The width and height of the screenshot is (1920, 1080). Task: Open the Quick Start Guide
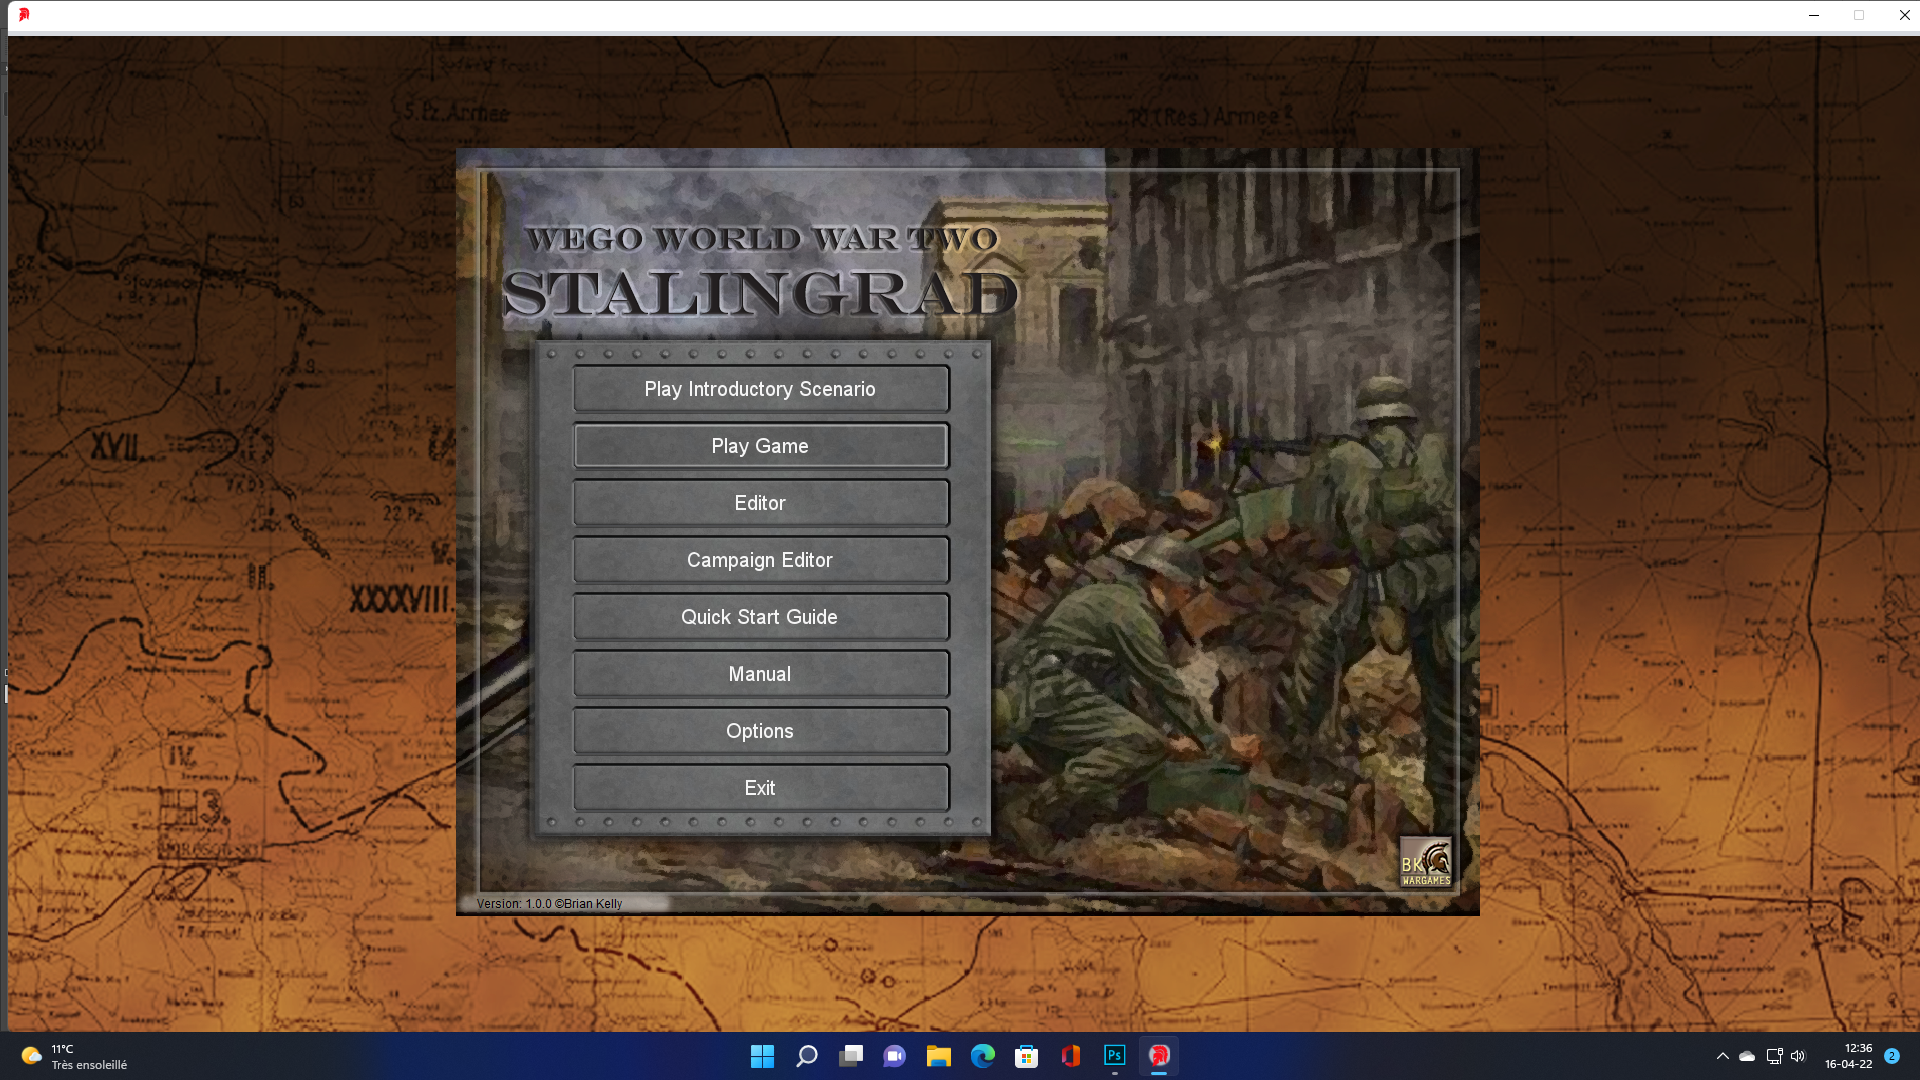pos(760,617)
